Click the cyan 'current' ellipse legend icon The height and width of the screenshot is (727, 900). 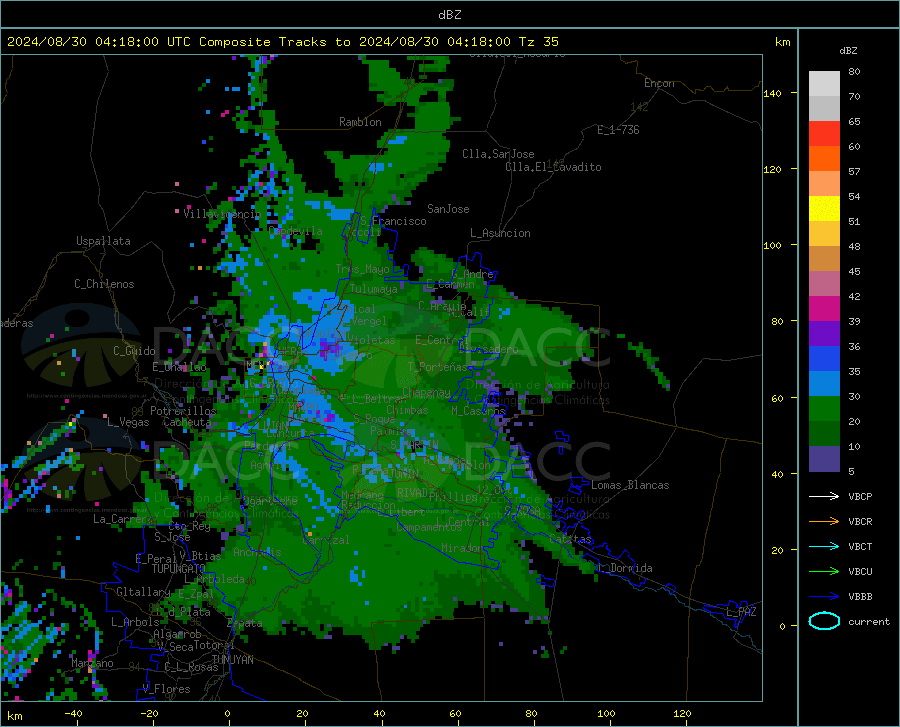824,621
